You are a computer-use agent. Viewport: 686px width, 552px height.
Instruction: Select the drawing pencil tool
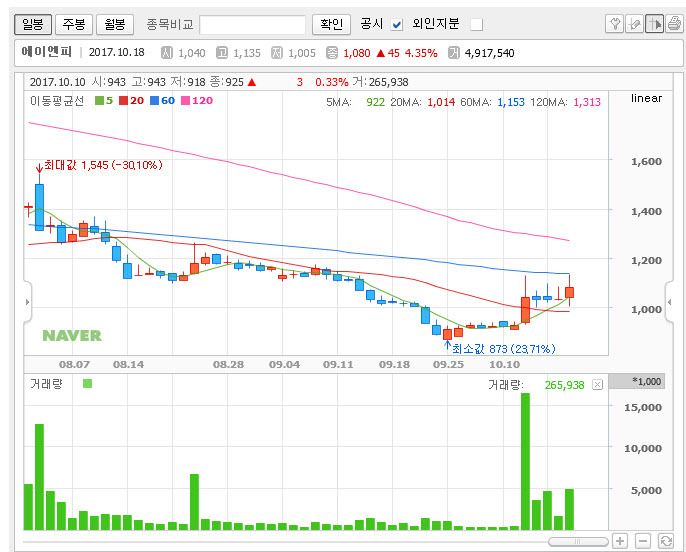tap(634, 24)
